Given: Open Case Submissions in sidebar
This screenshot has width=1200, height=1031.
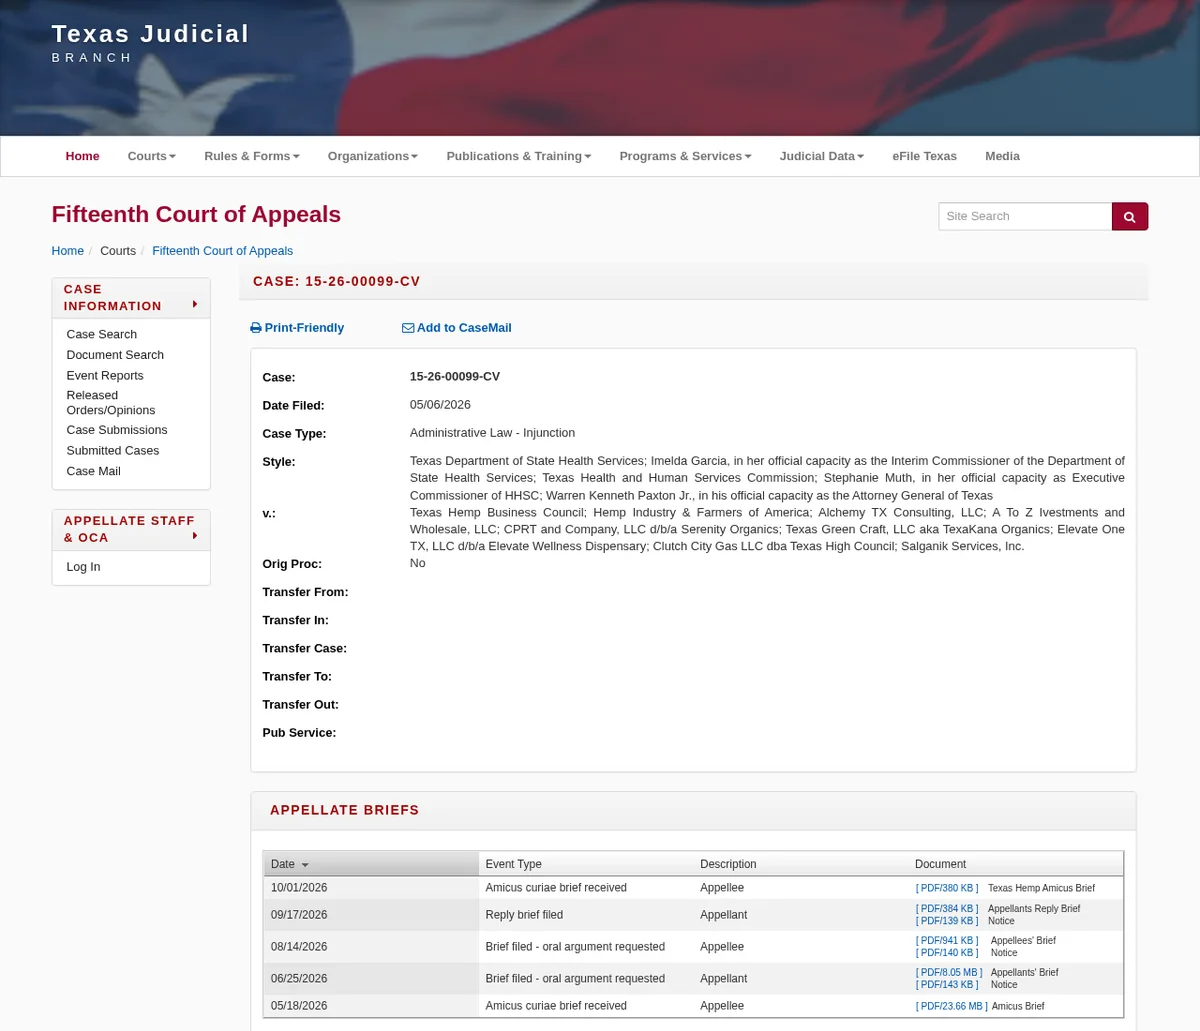Looking at the screenshot, I should (117, 430).
